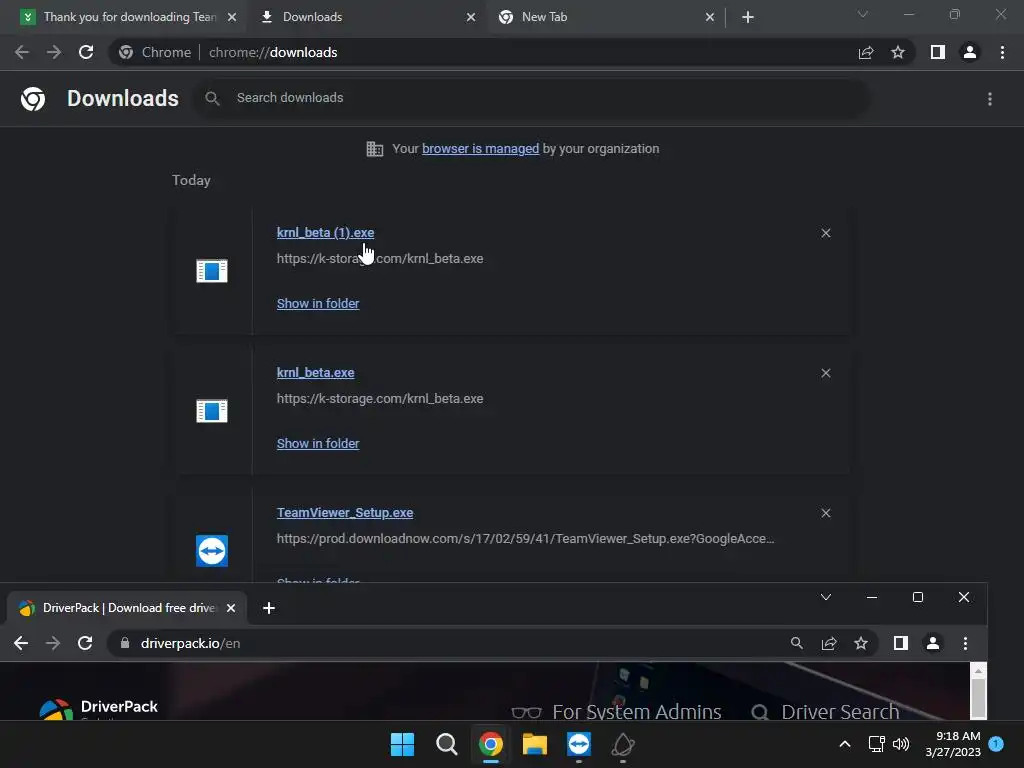View site info lock for driverpack.io

(x=125, y=643)
